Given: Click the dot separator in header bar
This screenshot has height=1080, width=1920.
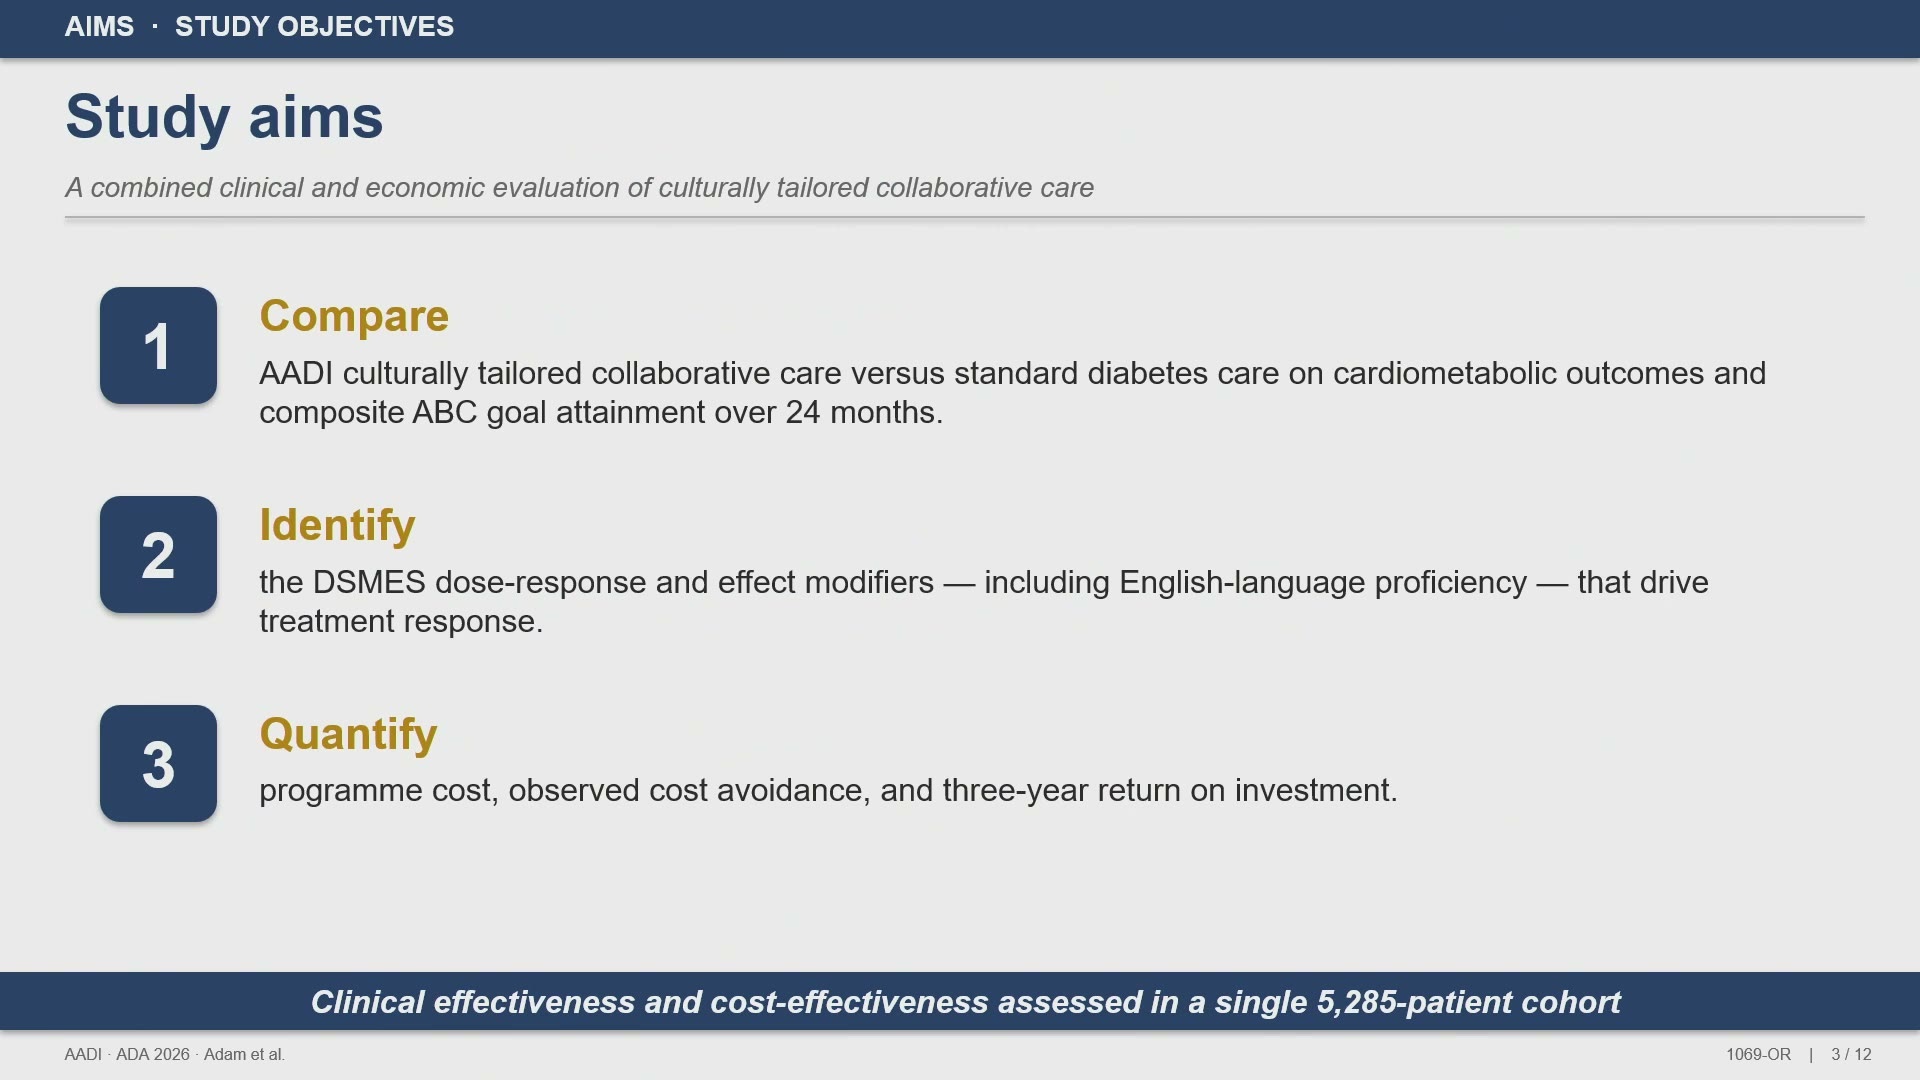Looking at the screenshot, I should point(155,27).
